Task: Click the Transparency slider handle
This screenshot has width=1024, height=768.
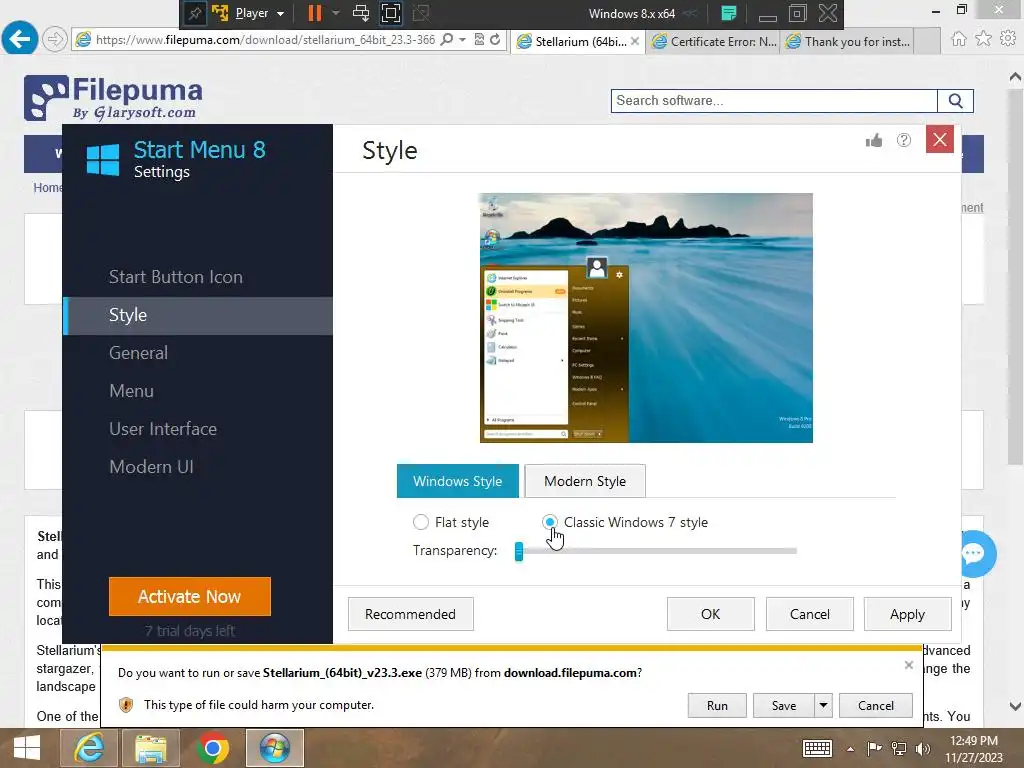Action: [x=519, y=551]
